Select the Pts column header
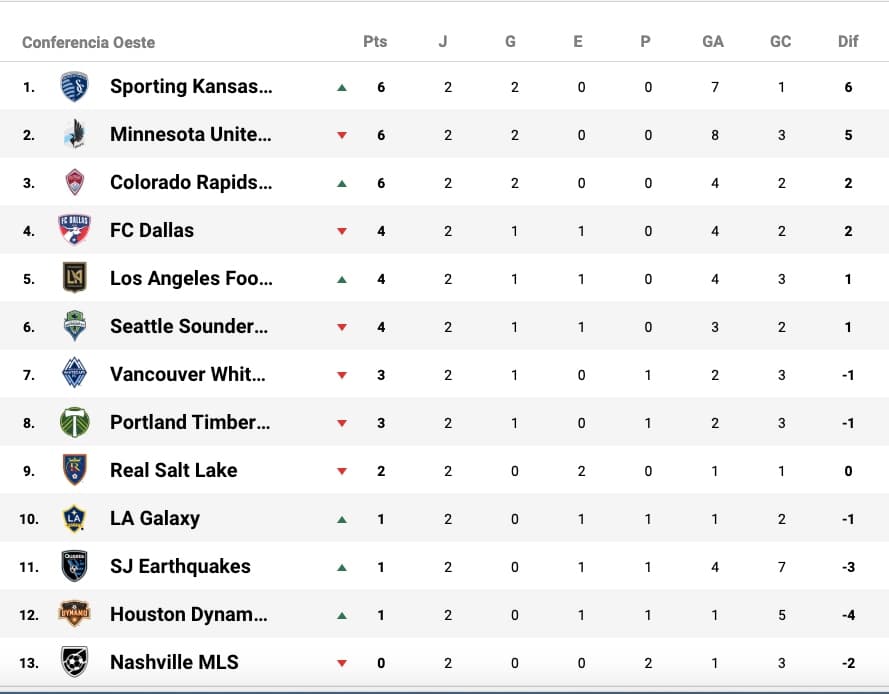889x694 pixels. [x=375, y=42]
